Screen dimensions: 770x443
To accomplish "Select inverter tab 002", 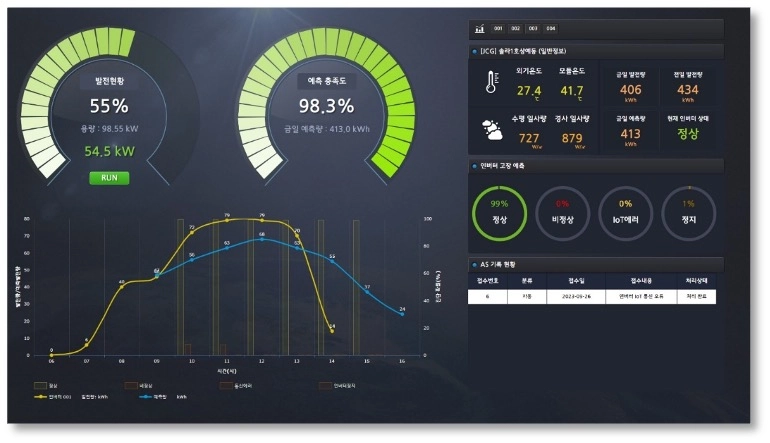I will point(515,28).
